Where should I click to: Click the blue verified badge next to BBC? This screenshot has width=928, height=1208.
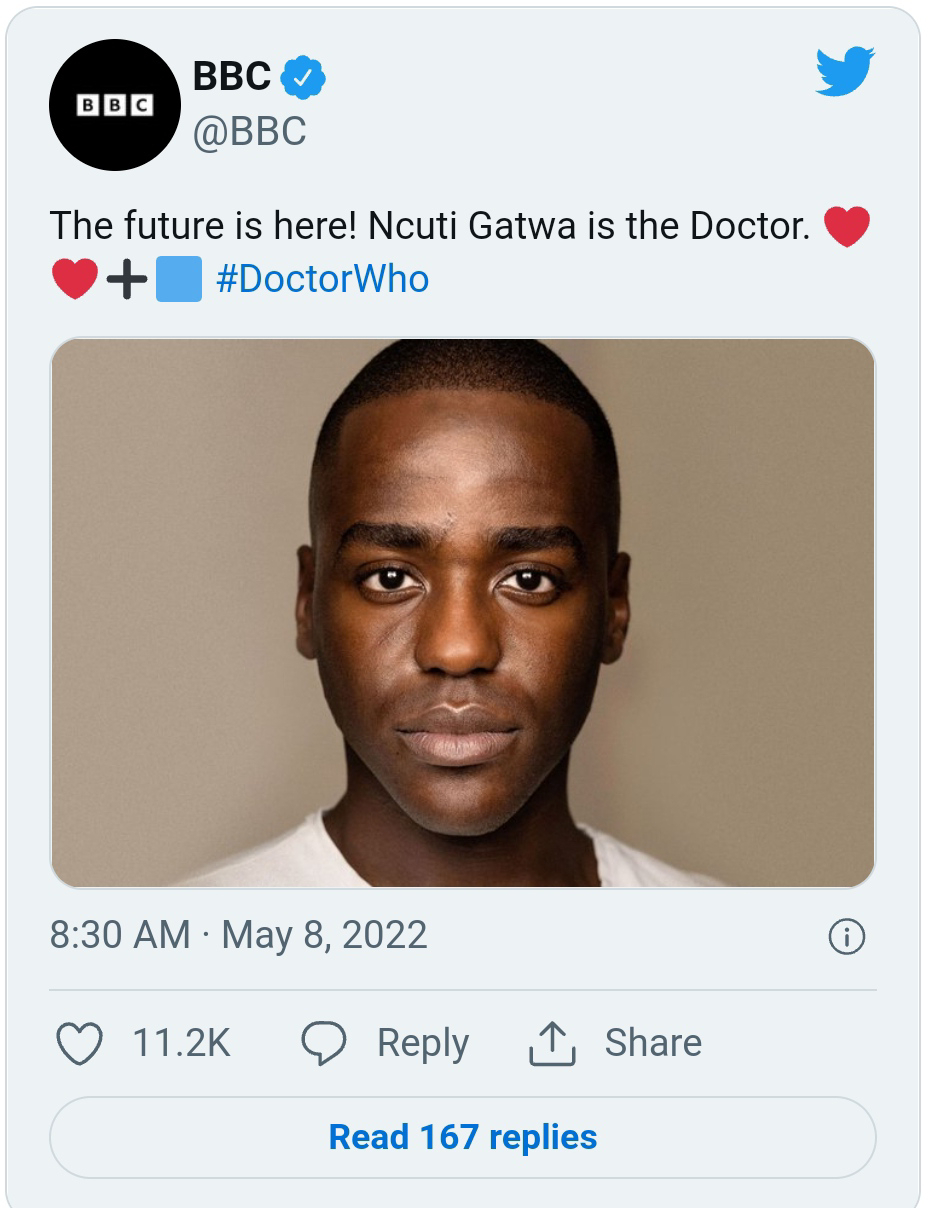(302, 77)
